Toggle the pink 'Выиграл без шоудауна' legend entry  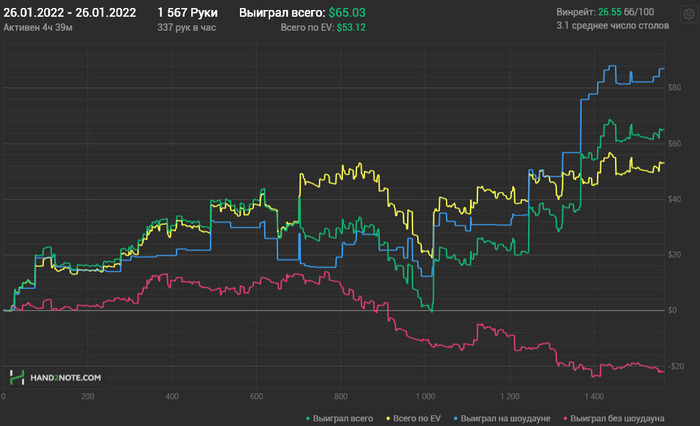click(x=614, y=418)
